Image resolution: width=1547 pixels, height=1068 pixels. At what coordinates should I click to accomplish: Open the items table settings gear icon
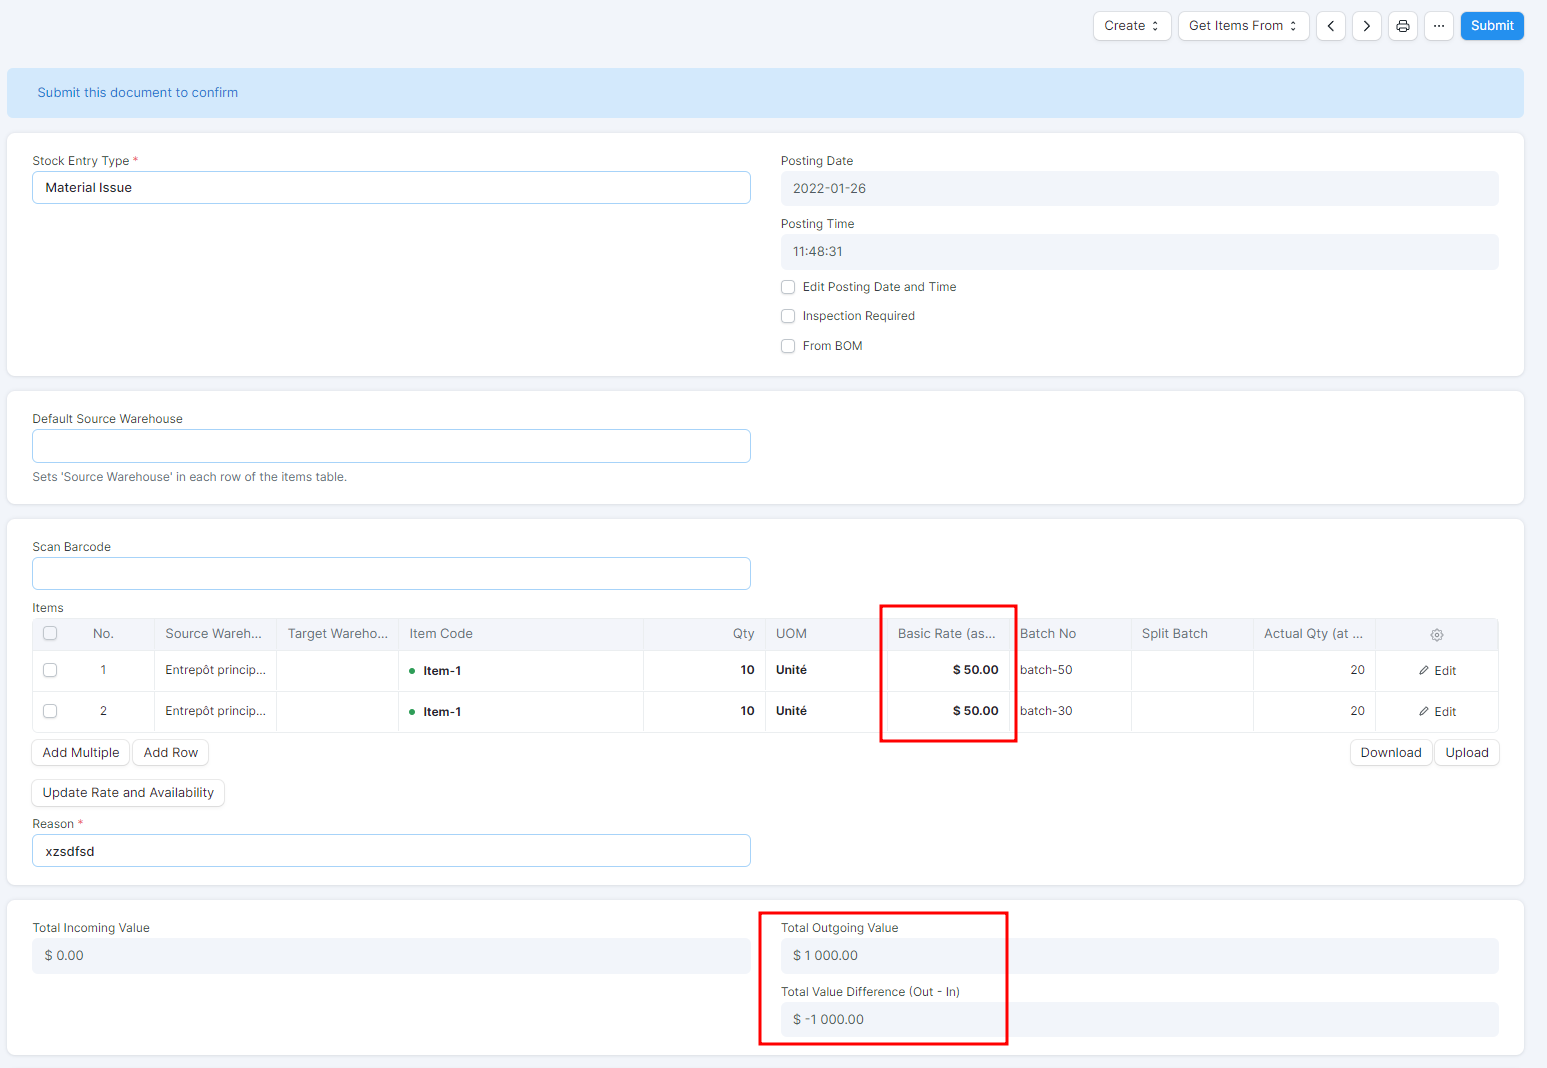[1436, 634]
